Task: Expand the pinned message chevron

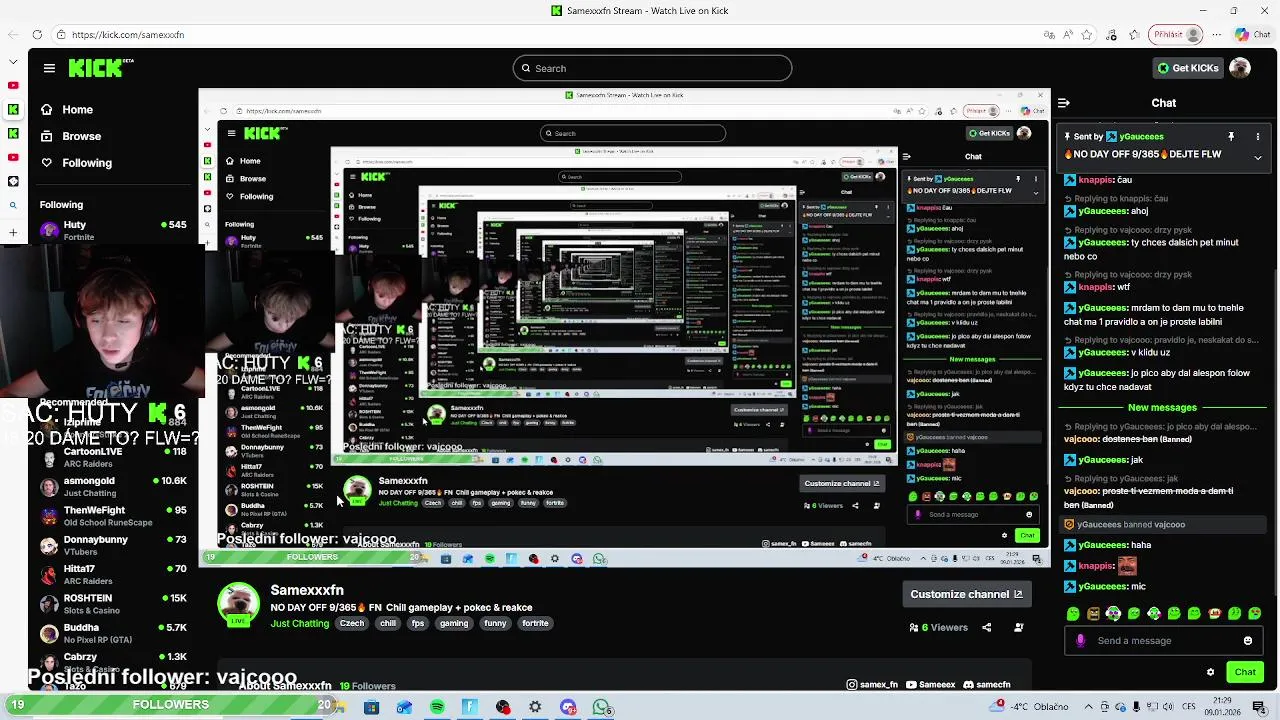Action: pyautogui.click(x=1258, y=157)
